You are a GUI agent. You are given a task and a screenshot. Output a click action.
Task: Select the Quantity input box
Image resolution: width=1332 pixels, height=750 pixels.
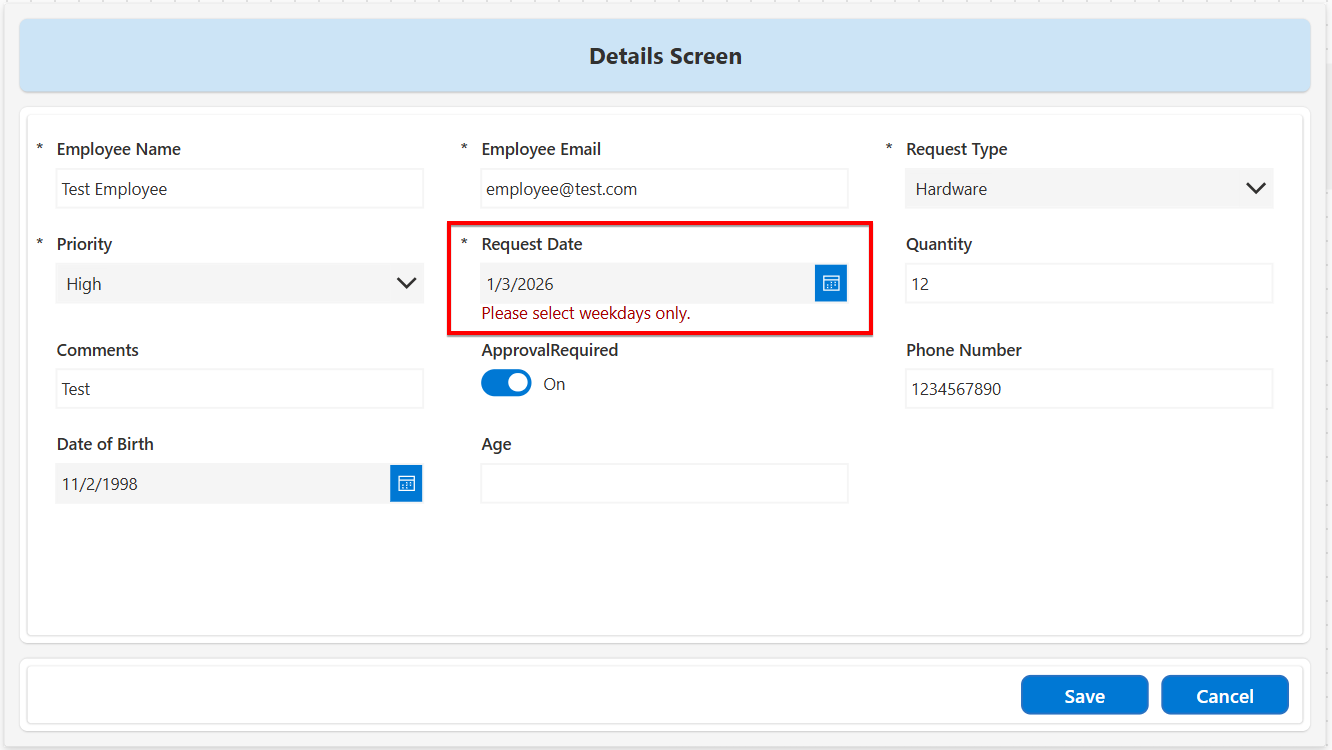click(x=1089, y=284)
